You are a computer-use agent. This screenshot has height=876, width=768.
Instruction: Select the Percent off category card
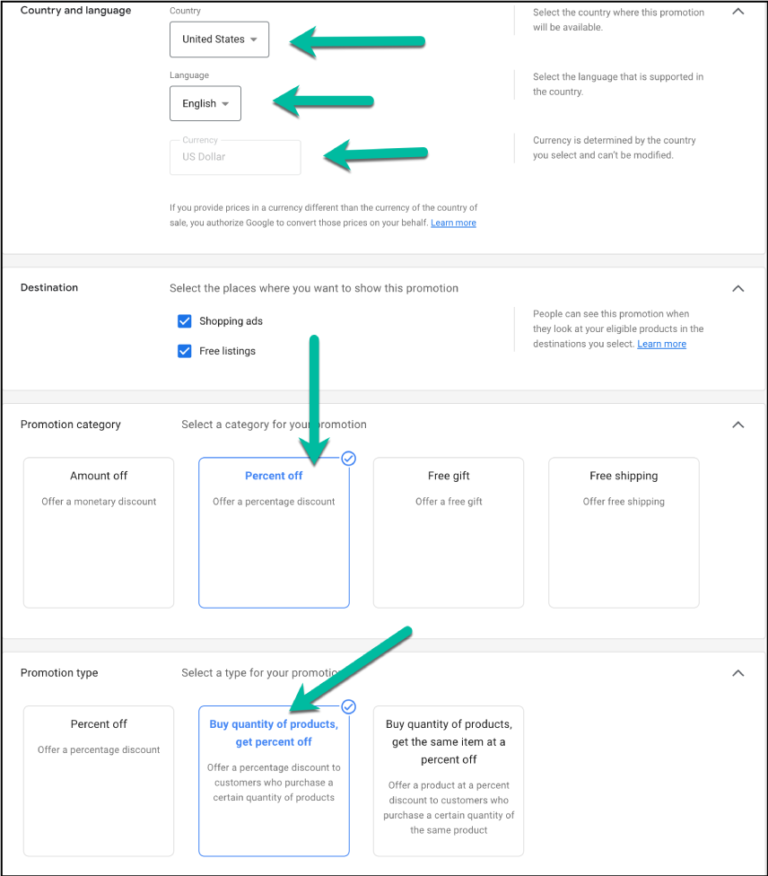(273, 531)
